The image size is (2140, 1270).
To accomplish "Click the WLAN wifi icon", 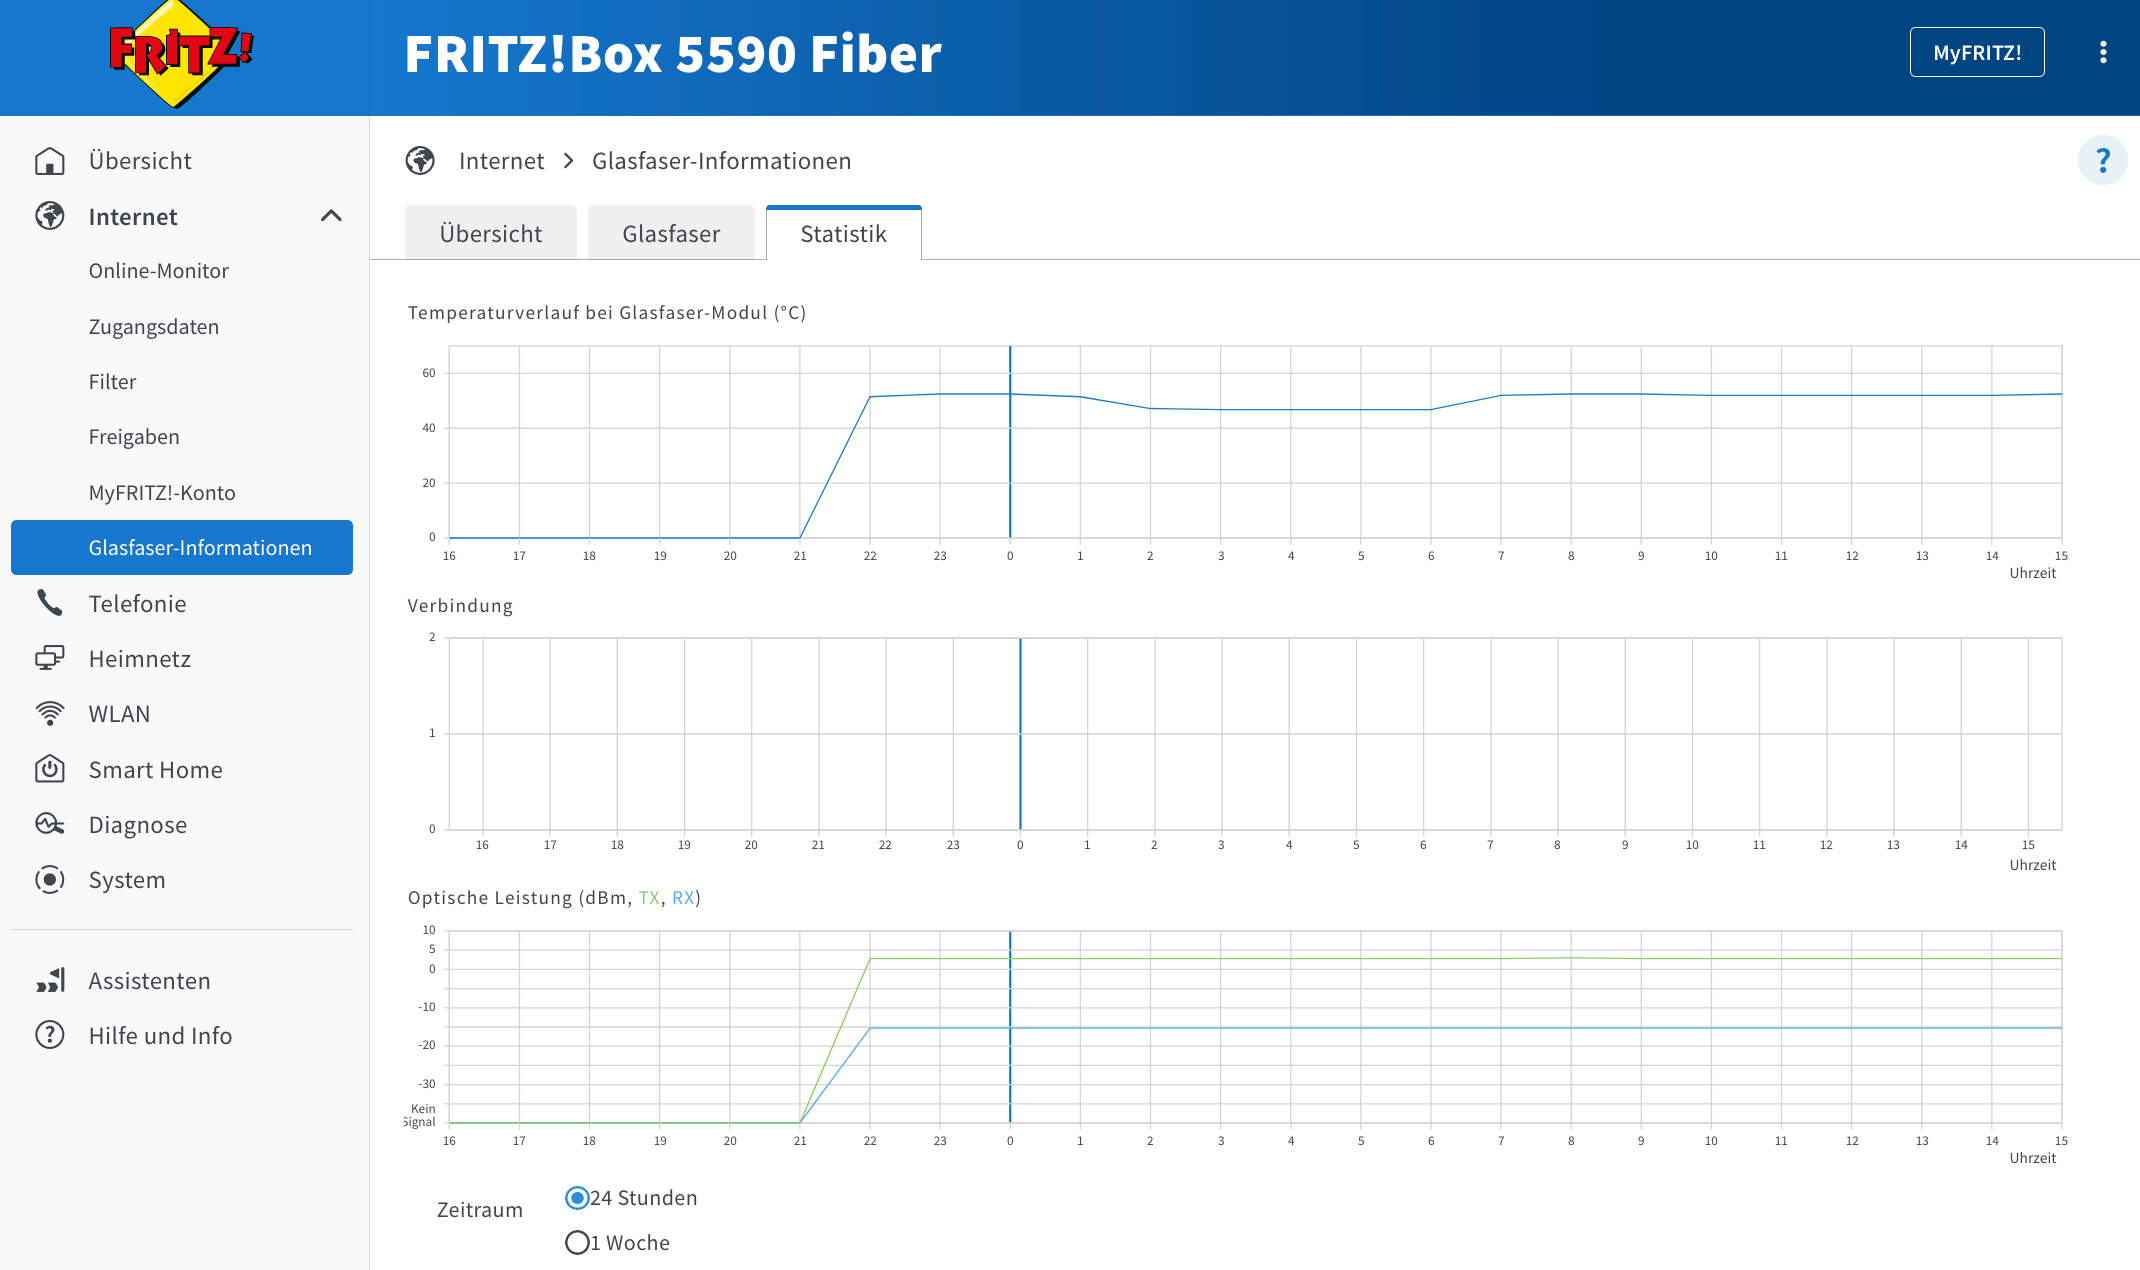I will (49, 714).
